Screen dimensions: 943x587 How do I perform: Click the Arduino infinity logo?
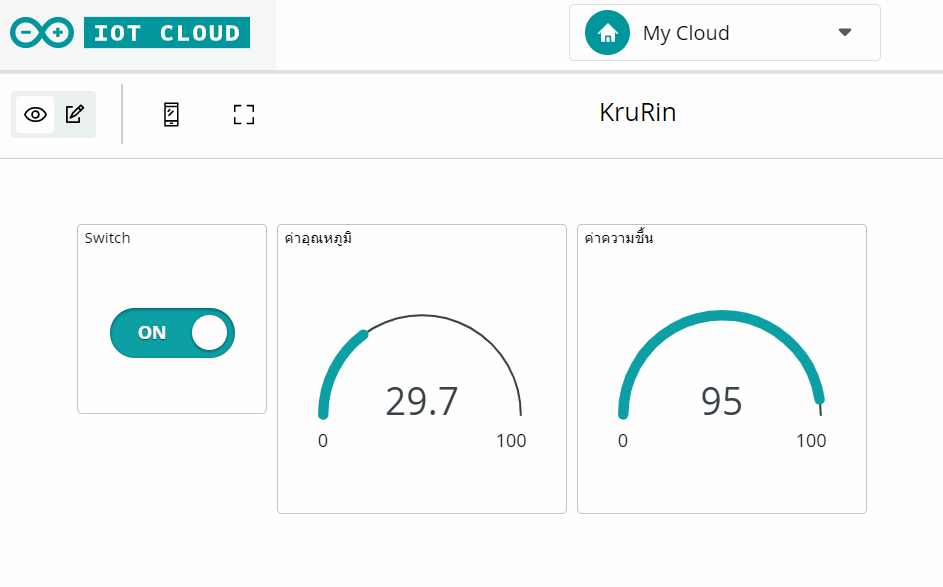[40, 31]
